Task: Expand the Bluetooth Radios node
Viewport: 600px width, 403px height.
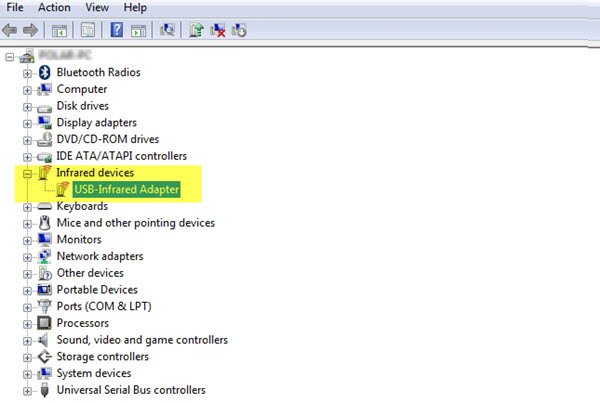Action: tap(27, 73)
